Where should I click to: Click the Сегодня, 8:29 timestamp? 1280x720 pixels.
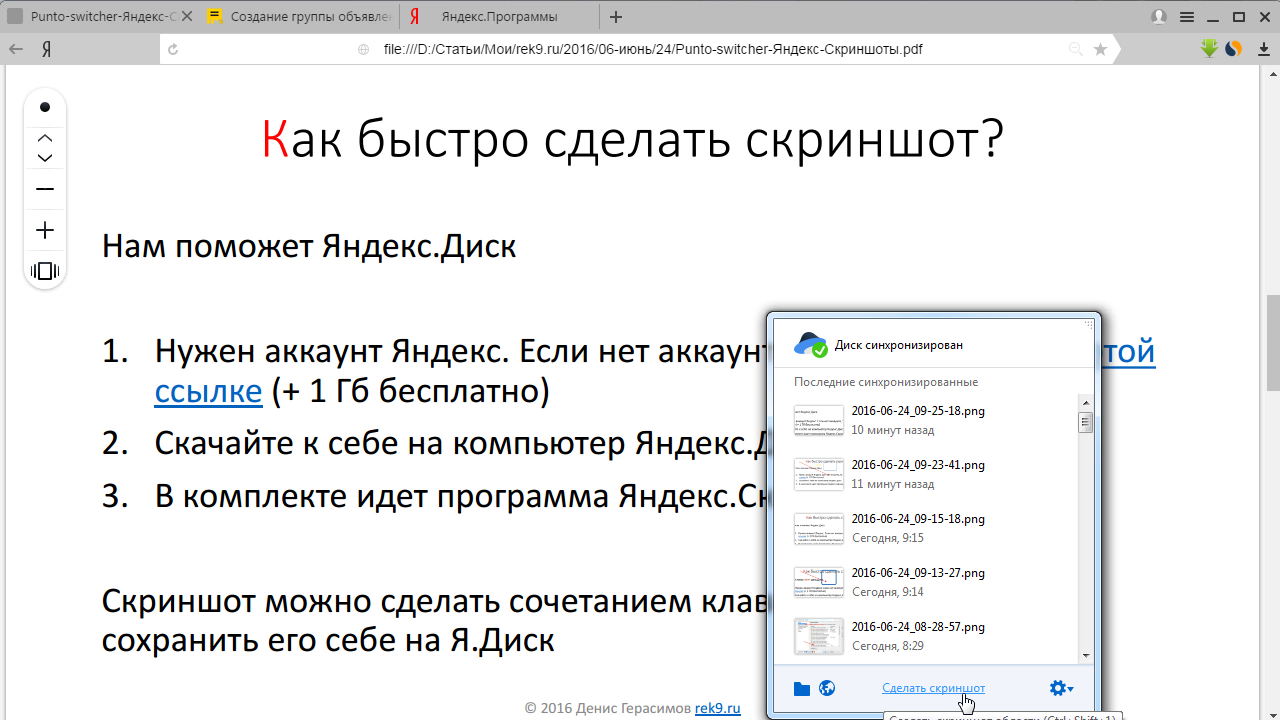(x=887, y=646)
